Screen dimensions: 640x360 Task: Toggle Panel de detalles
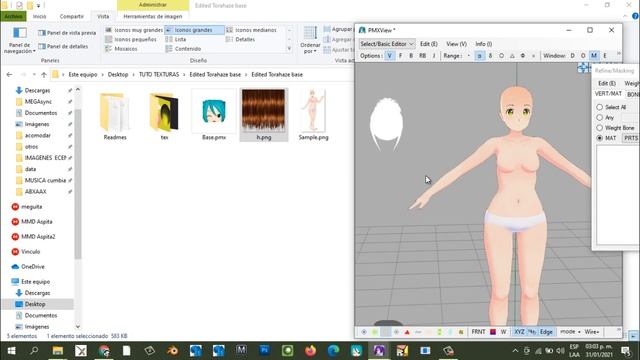(x=63, y=46)
